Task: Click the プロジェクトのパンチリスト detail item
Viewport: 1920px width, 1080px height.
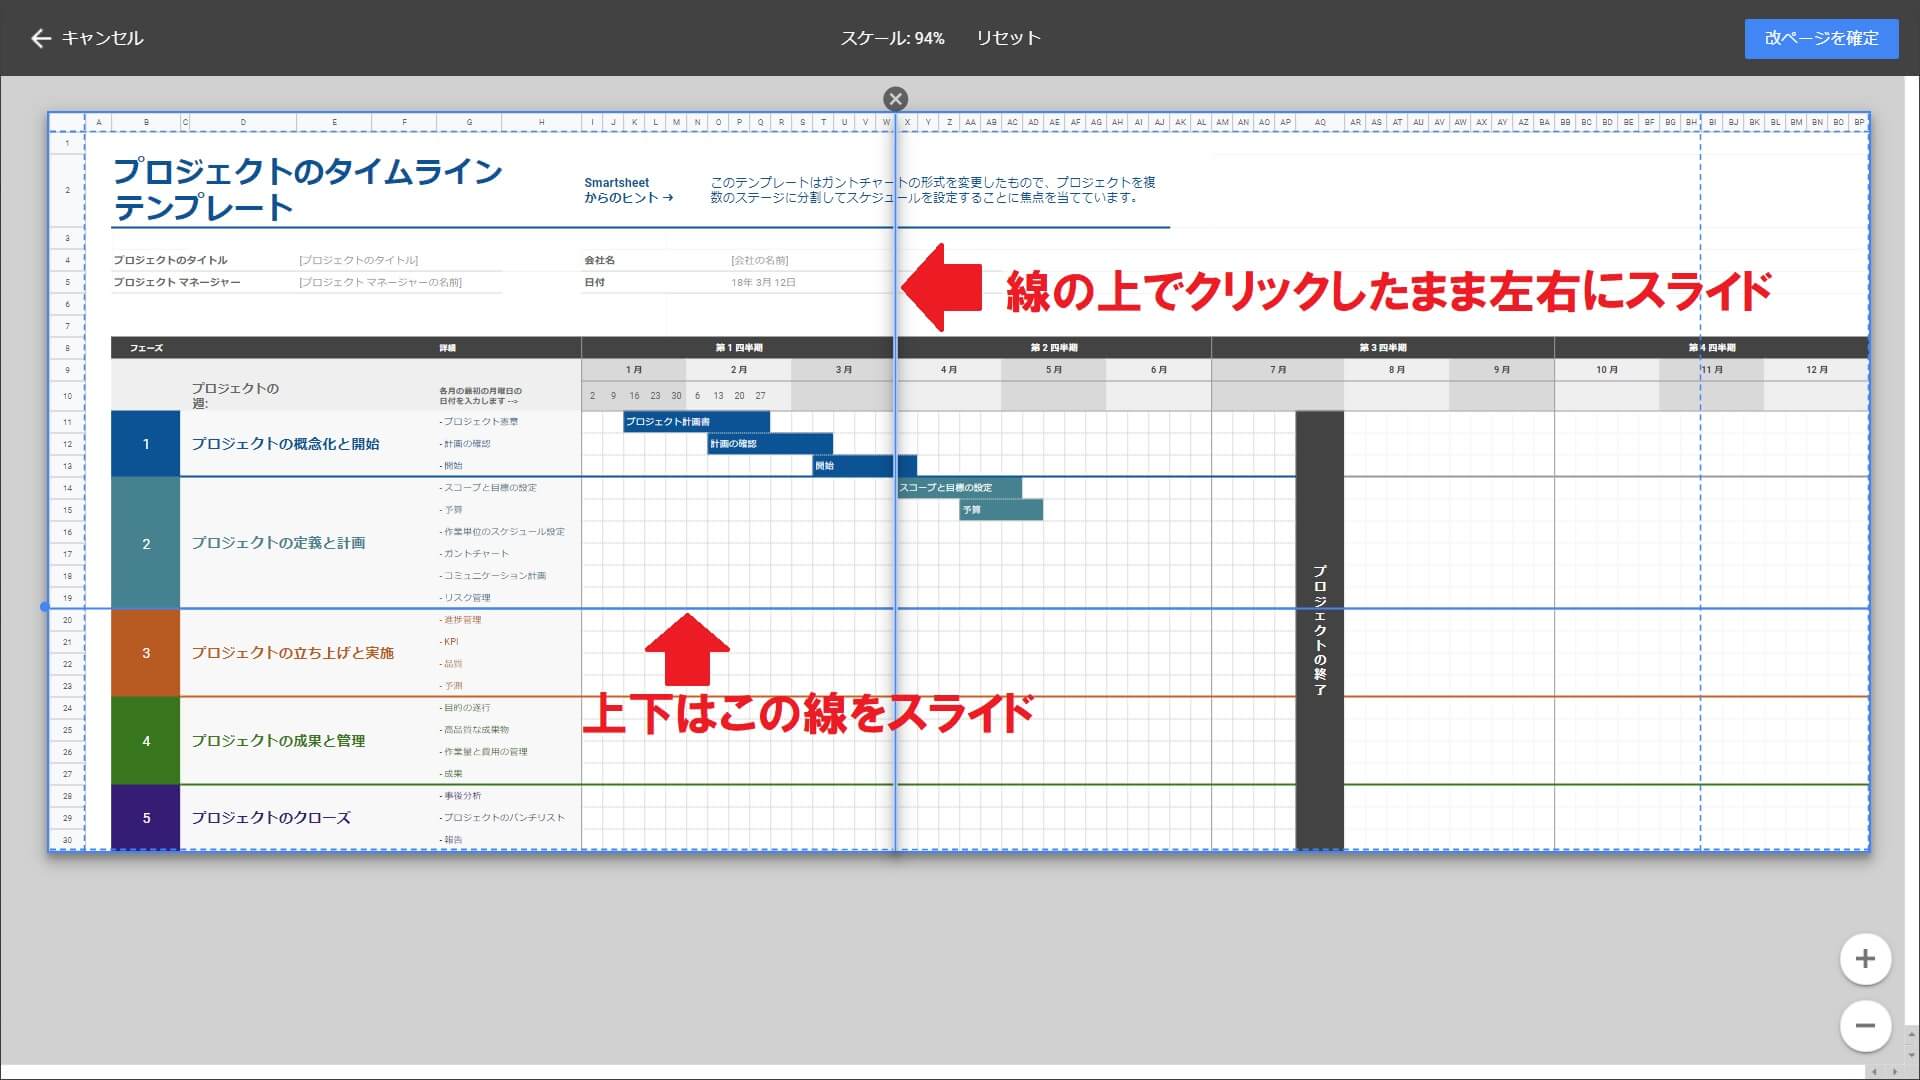Action: (x=502, y=818)
